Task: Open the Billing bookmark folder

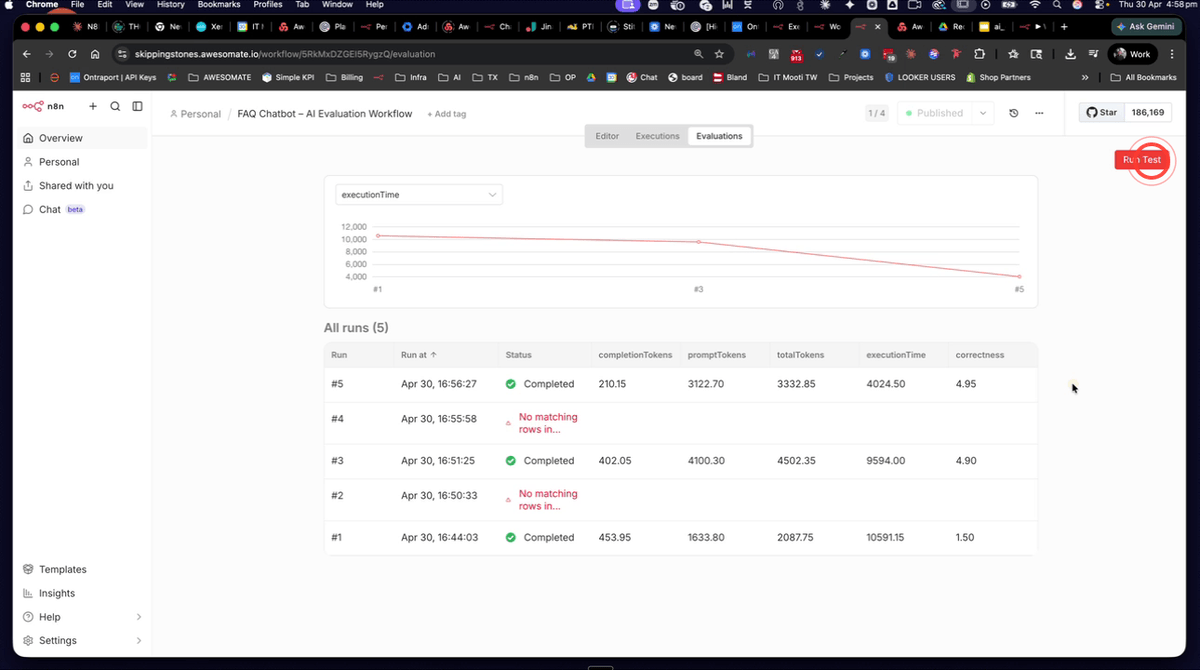Action: (x=343, y=77)
